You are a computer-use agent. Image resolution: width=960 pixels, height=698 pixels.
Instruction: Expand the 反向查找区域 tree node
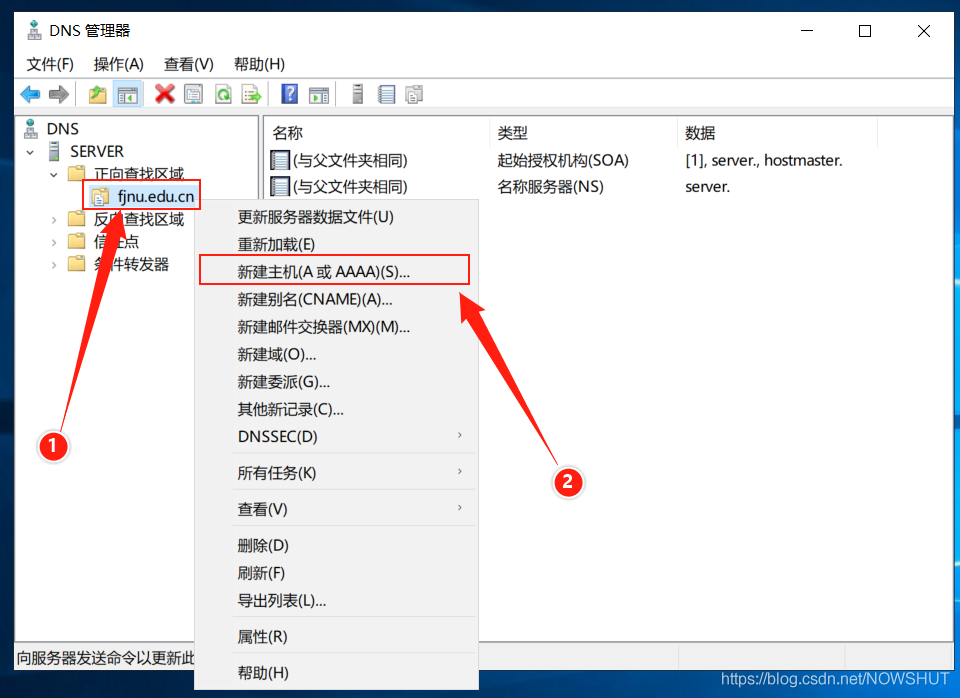click(x=54, y=220)
